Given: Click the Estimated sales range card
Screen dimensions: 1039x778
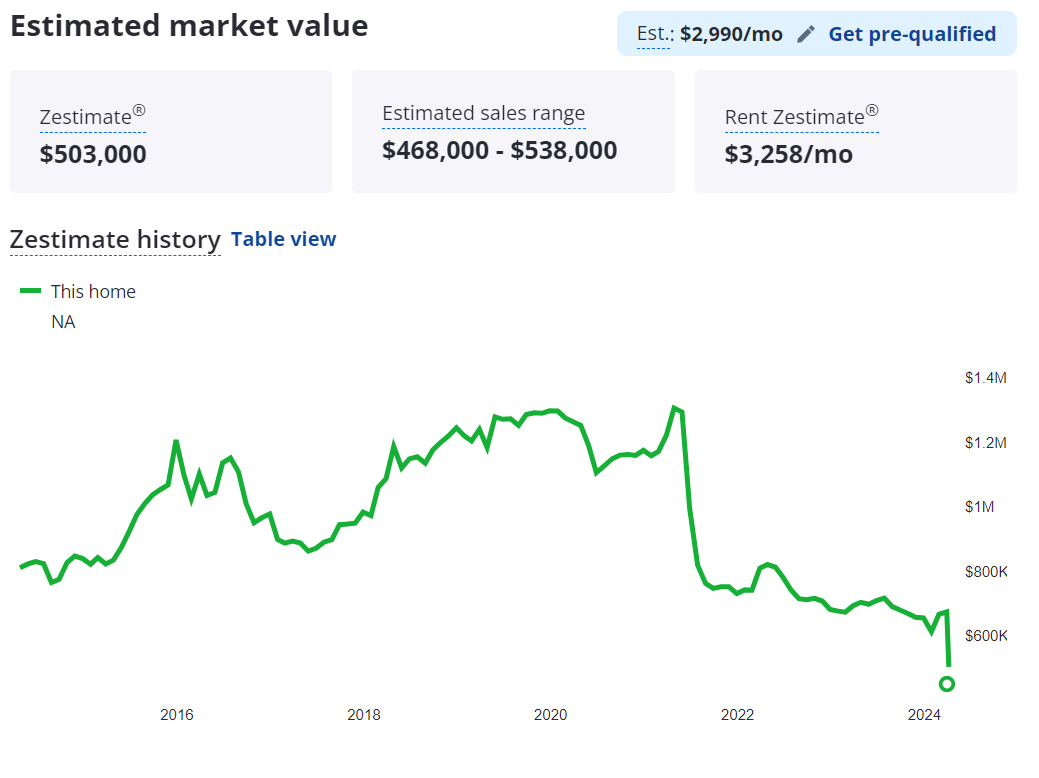Looking at the screenshot, I should click(x=513, y=131).
